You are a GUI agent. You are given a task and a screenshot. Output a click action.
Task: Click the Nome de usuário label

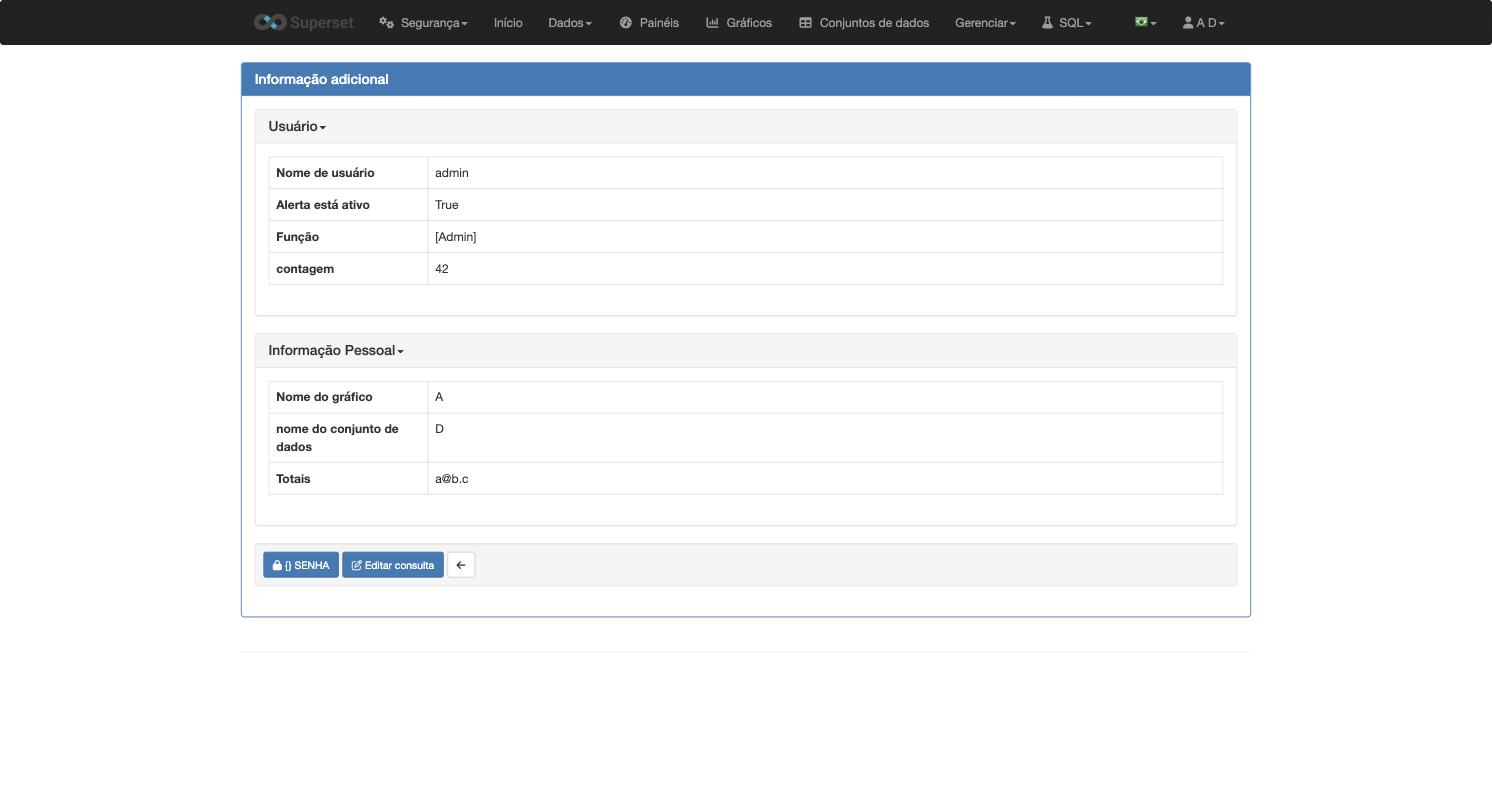coord(325,173)
